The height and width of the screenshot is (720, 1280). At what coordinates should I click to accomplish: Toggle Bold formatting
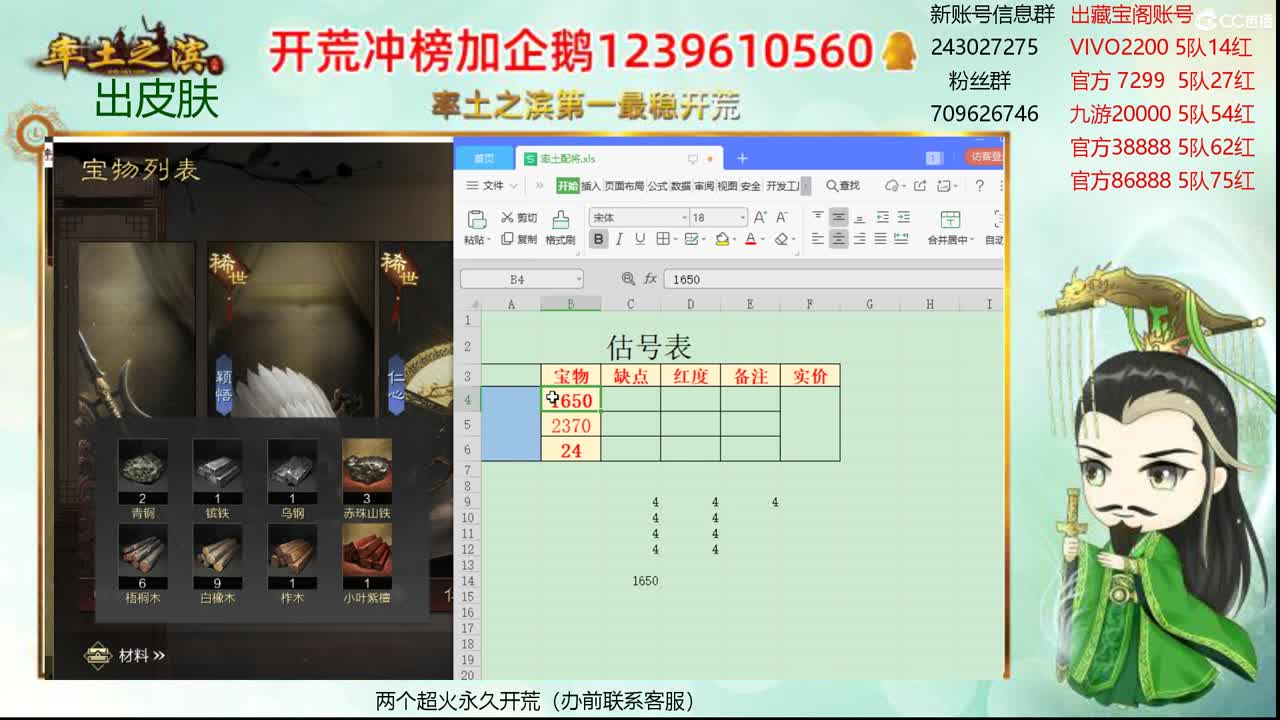click(x=598, y=239)
